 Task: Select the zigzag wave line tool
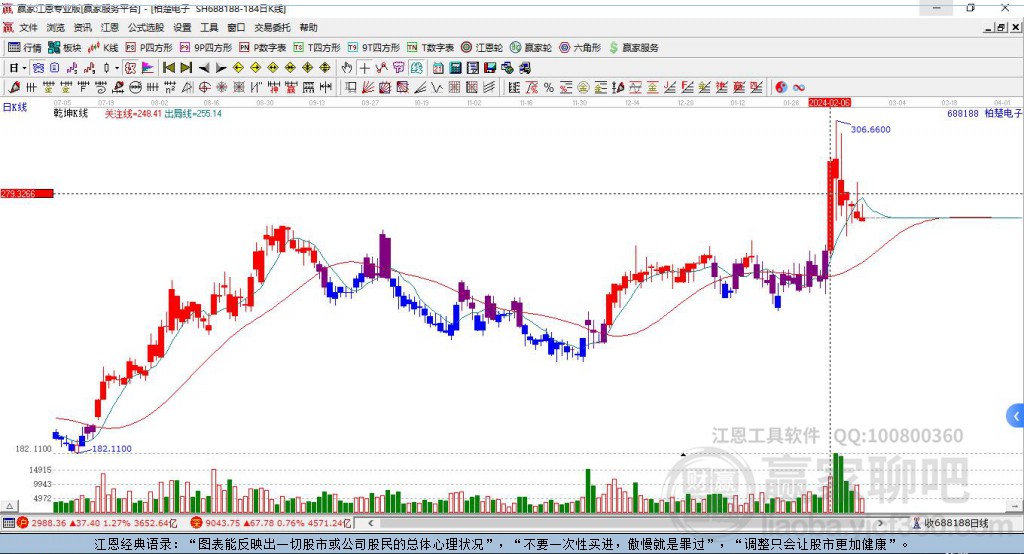pos(436,87)
